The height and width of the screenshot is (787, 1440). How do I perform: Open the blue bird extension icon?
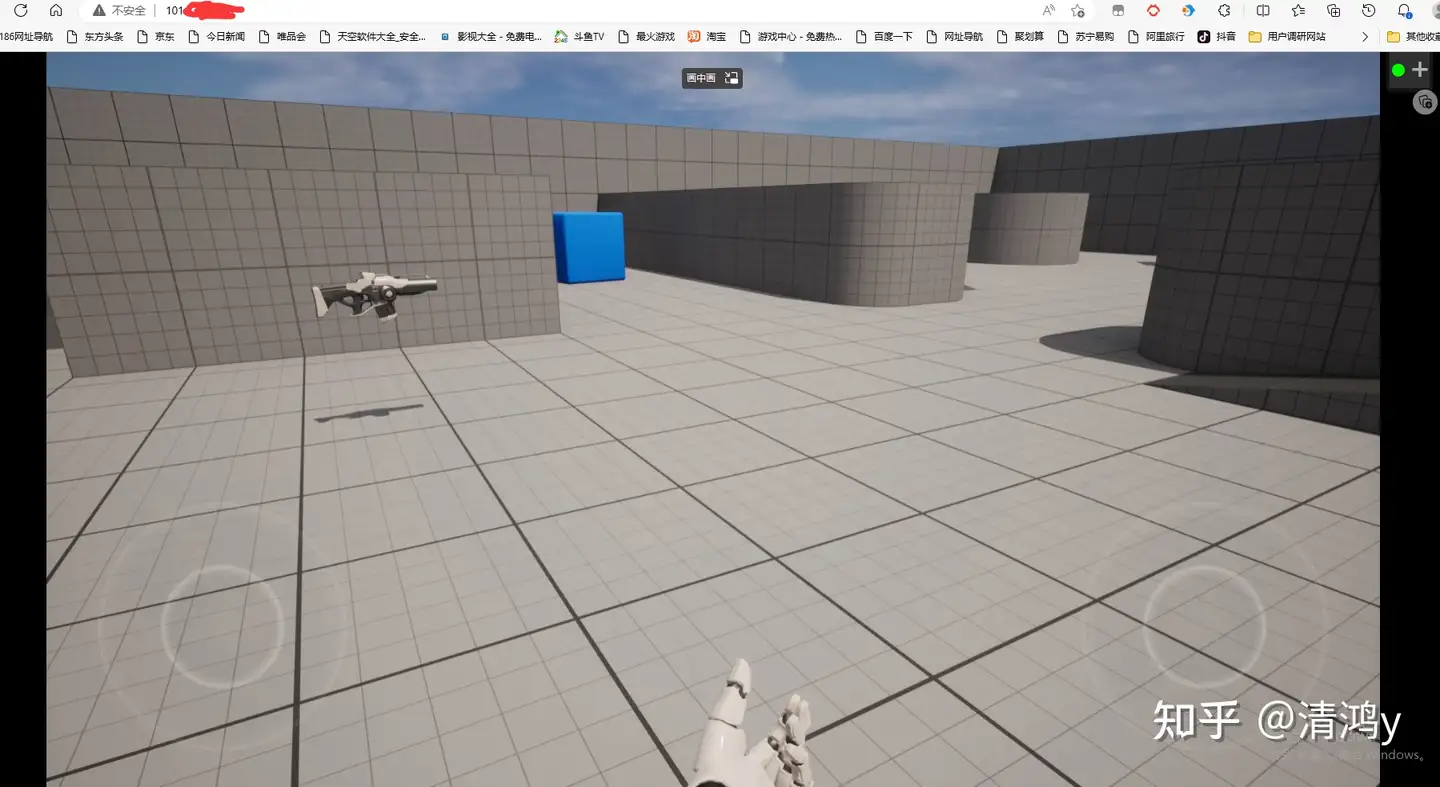(1188, 10)
